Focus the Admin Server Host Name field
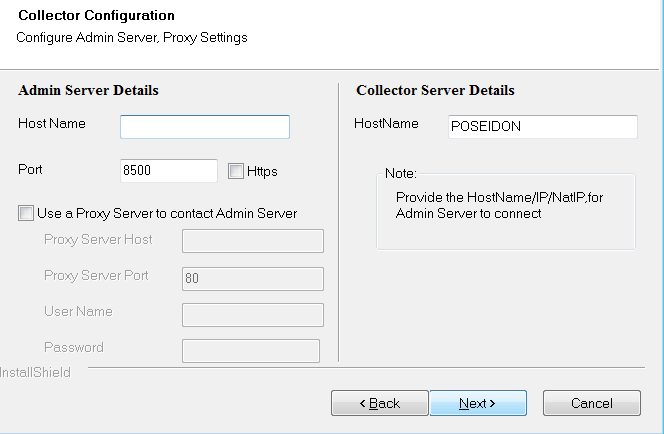The width and height of the screenshot is (664, 434). (205, 127)
